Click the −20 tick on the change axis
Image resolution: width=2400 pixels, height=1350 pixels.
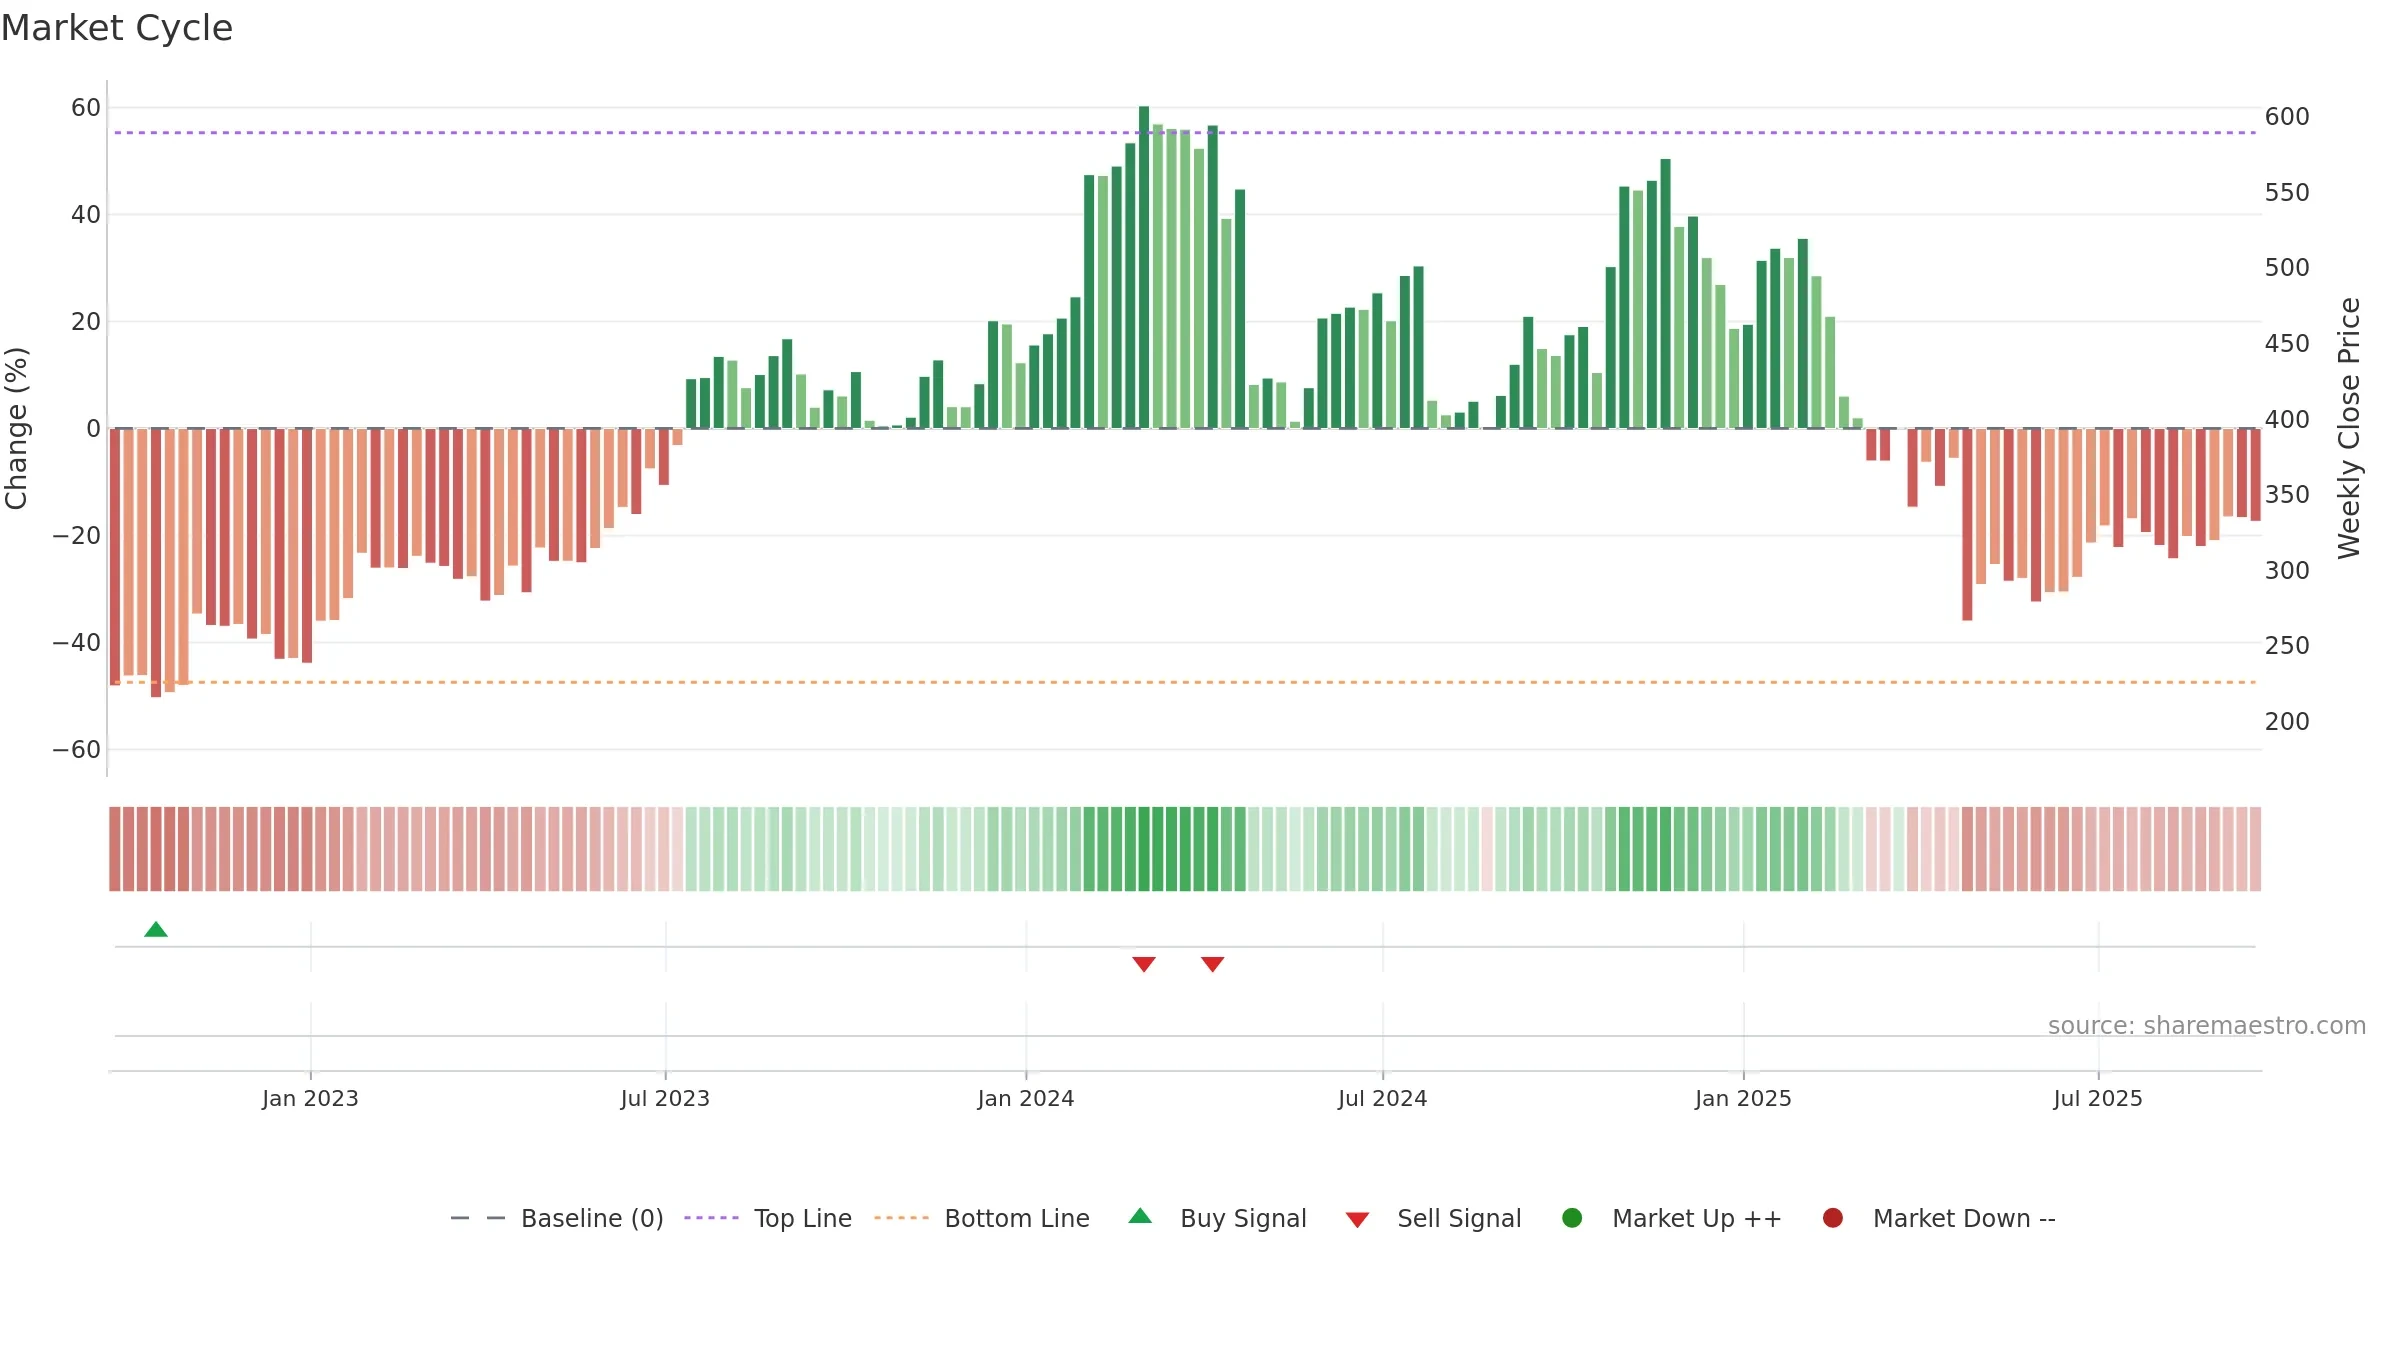[x=77, y=536]
